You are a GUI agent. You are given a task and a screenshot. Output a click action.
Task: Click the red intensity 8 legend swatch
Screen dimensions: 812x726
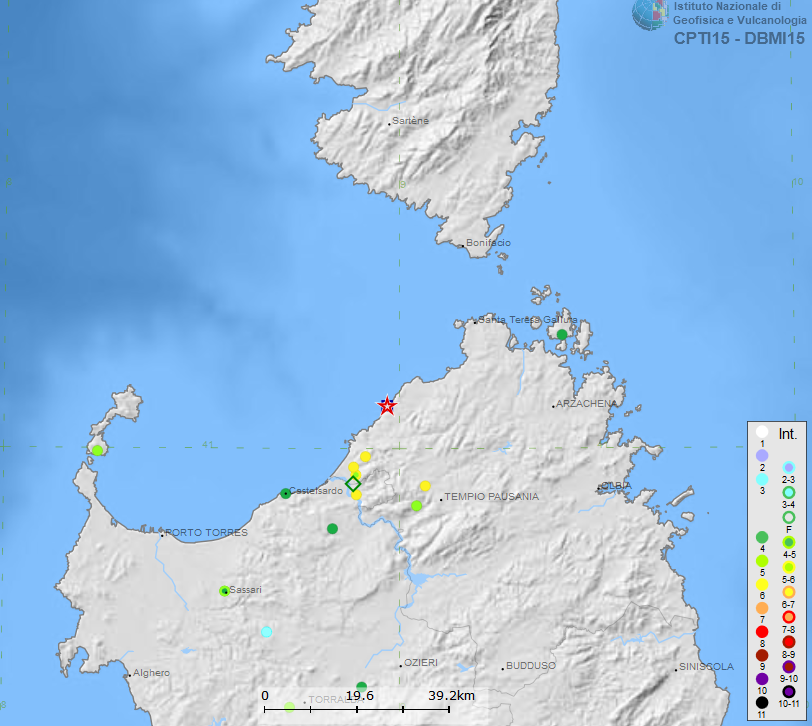click(x=762, y=632)
